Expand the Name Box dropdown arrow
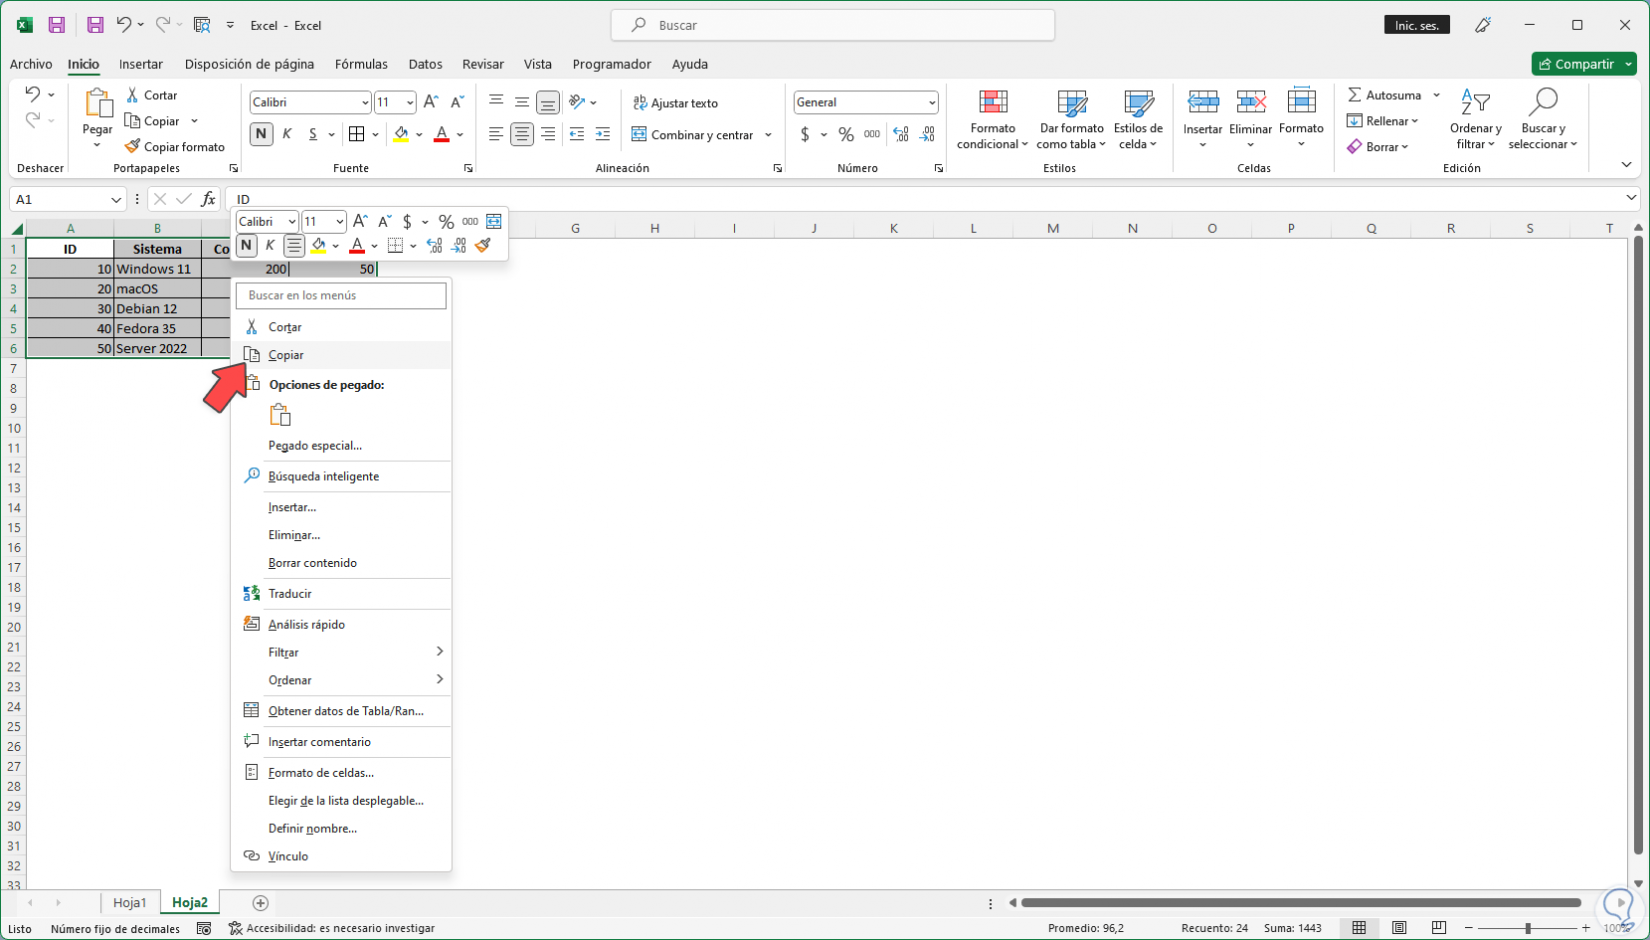This screenshot has height=940, width=1650. pos(116,199)
